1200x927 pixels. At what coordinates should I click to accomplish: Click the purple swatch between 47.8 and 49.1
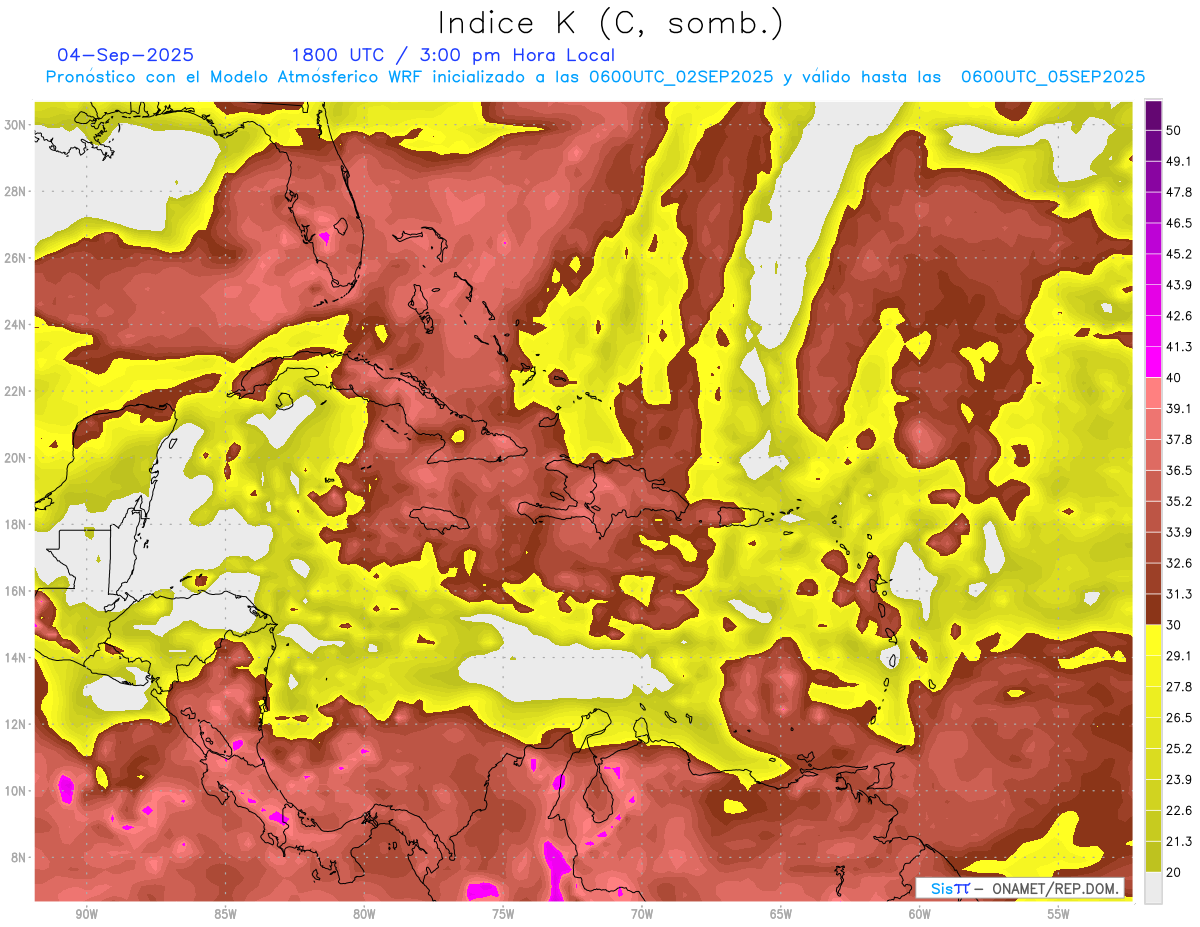[x=1153, y=177]
